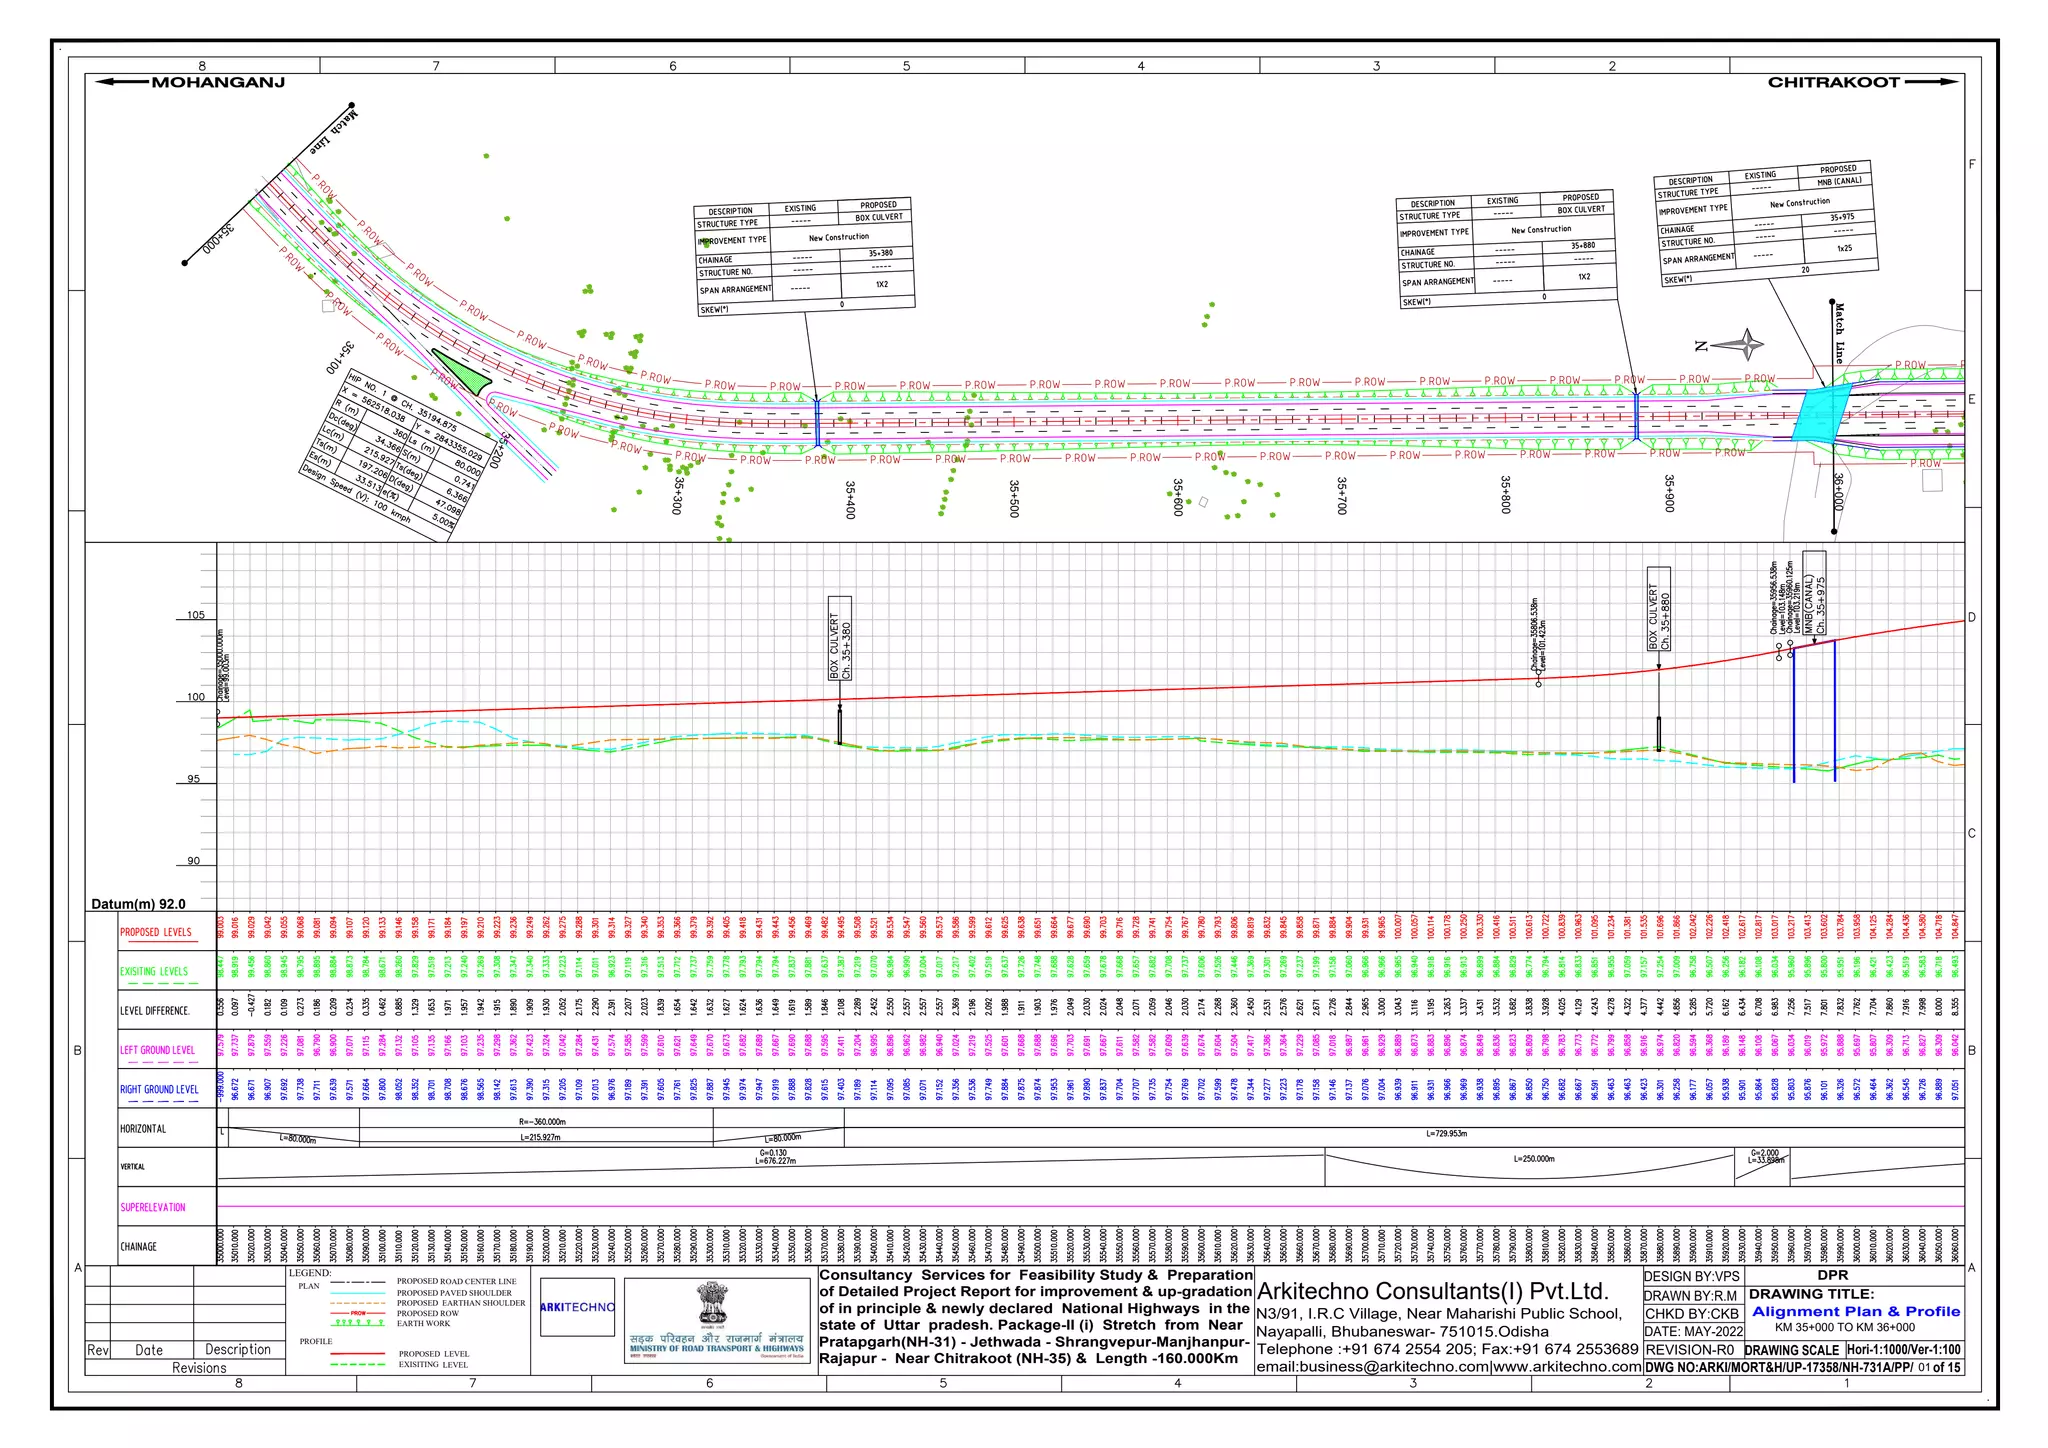Click the north arrow compass symbol

(1745, 345)
